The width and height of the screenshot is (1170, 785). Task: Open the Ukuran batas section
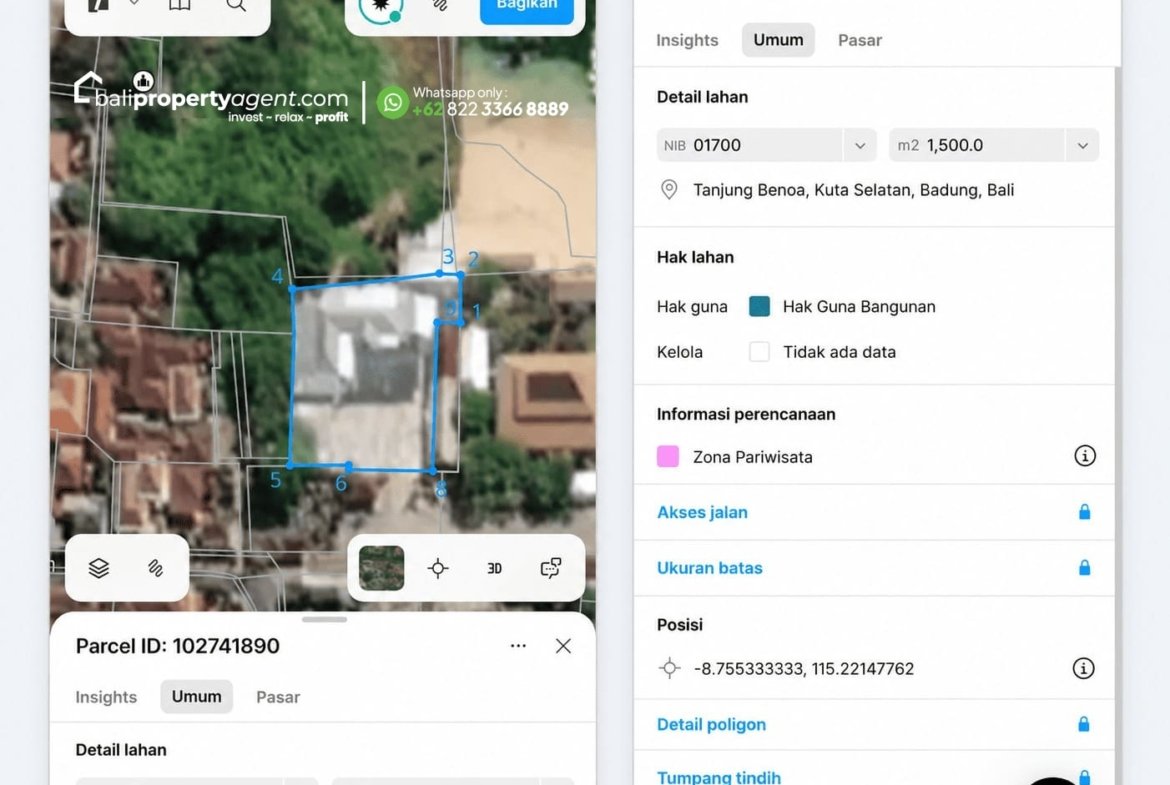(874, 568)
